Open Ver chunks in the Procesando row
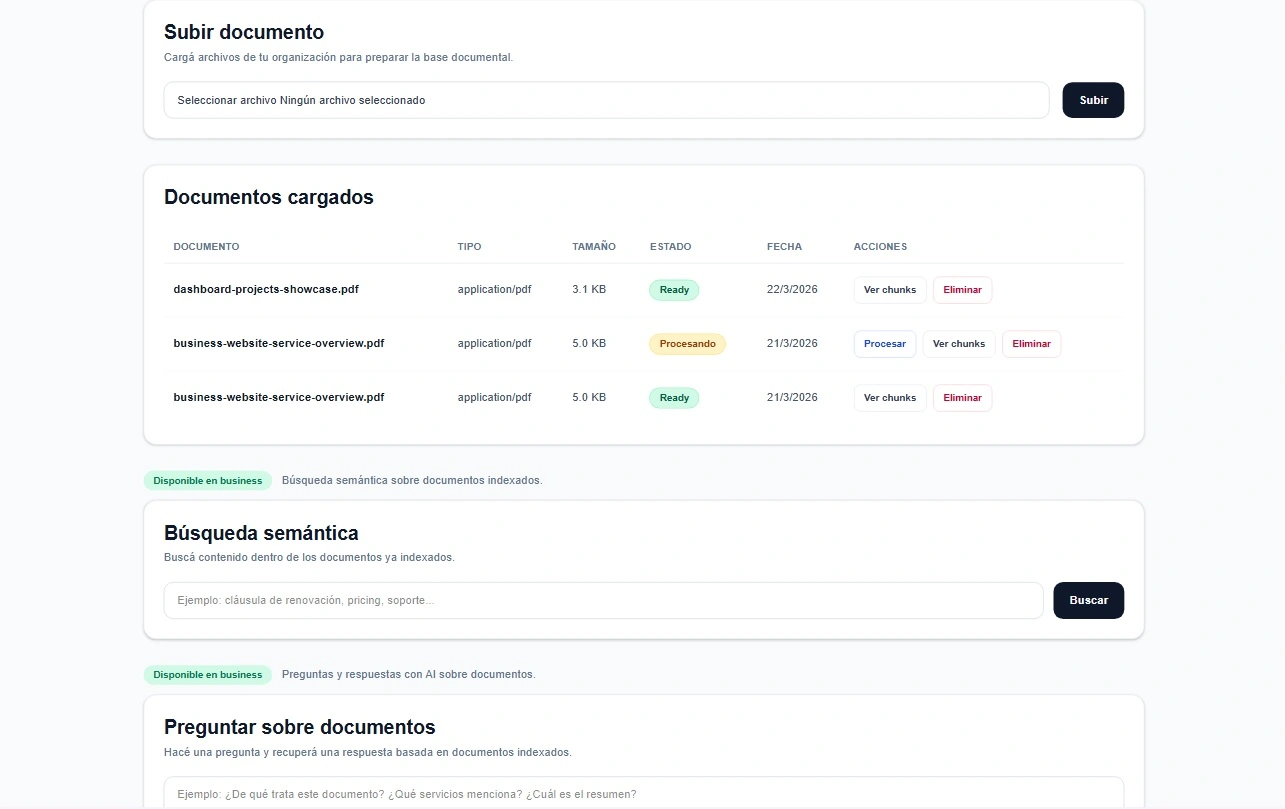 pyautogui.click(x=959, y=344)
